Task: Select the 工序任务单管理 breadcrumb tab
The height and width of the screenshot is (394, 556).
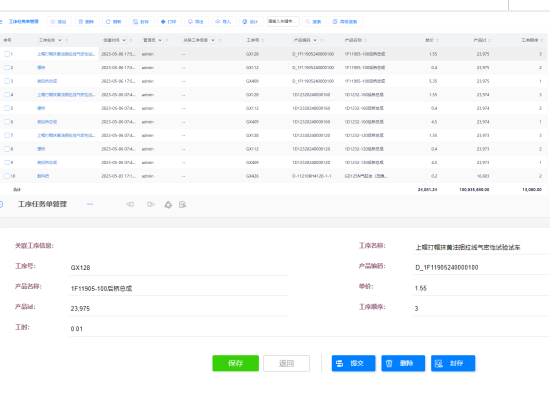Action: coord(23,22)
